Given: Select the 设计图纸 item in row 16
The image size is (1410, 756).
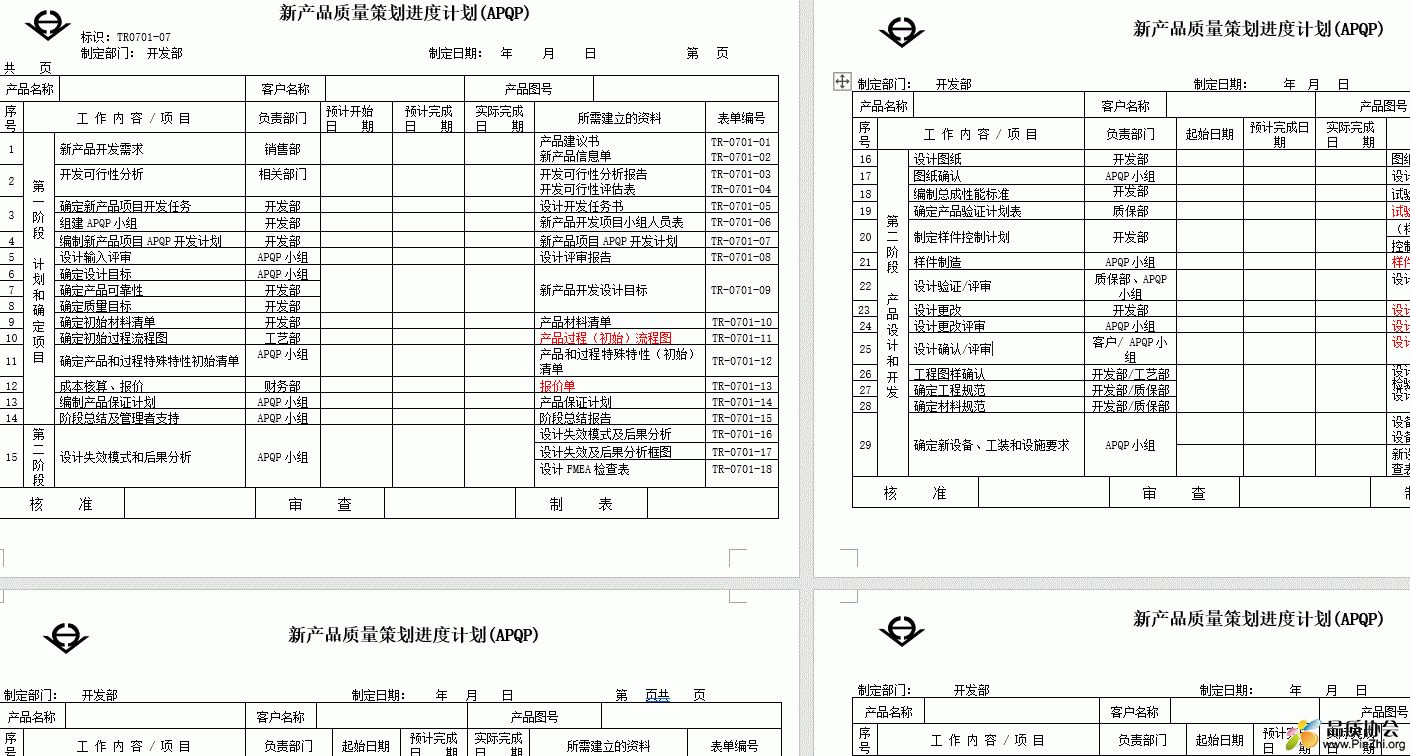Looking at the screenshot, I should pyautogui.click(x=937, y=159).
